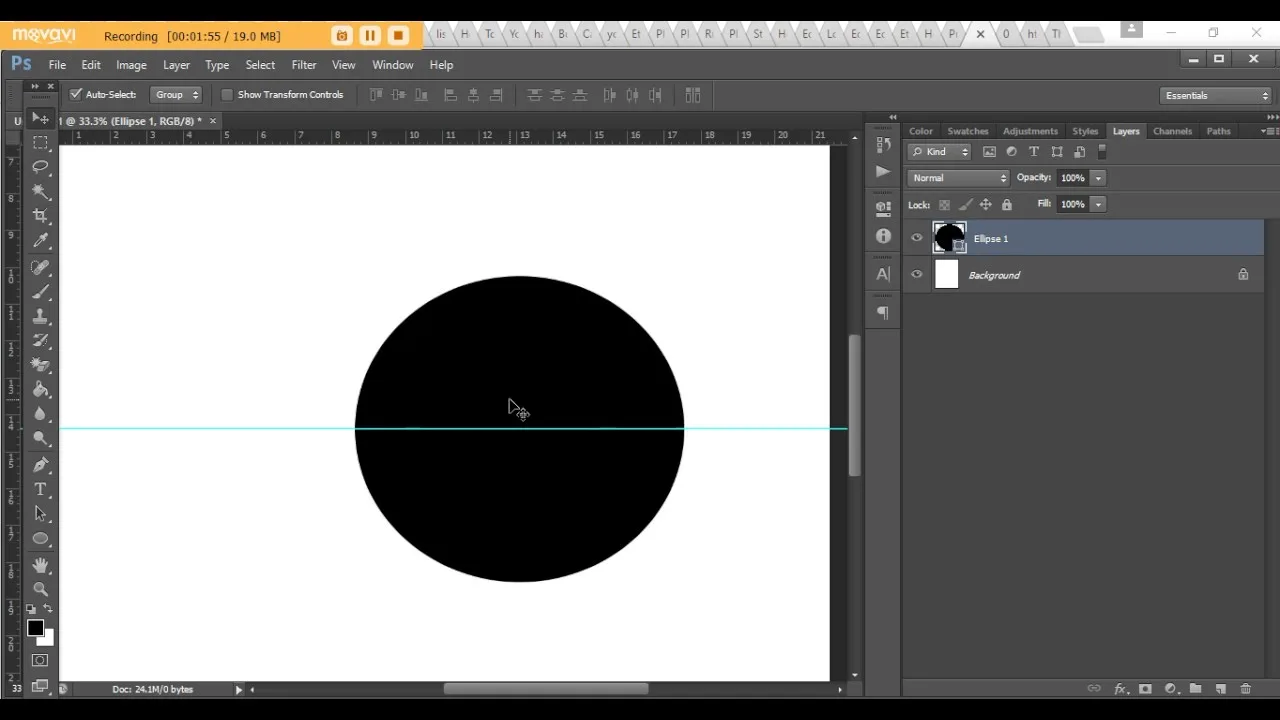This screenshot has height=720, width=1280.
Task: Select the Horizontal Type tool
Action: (x=40, y=489)
